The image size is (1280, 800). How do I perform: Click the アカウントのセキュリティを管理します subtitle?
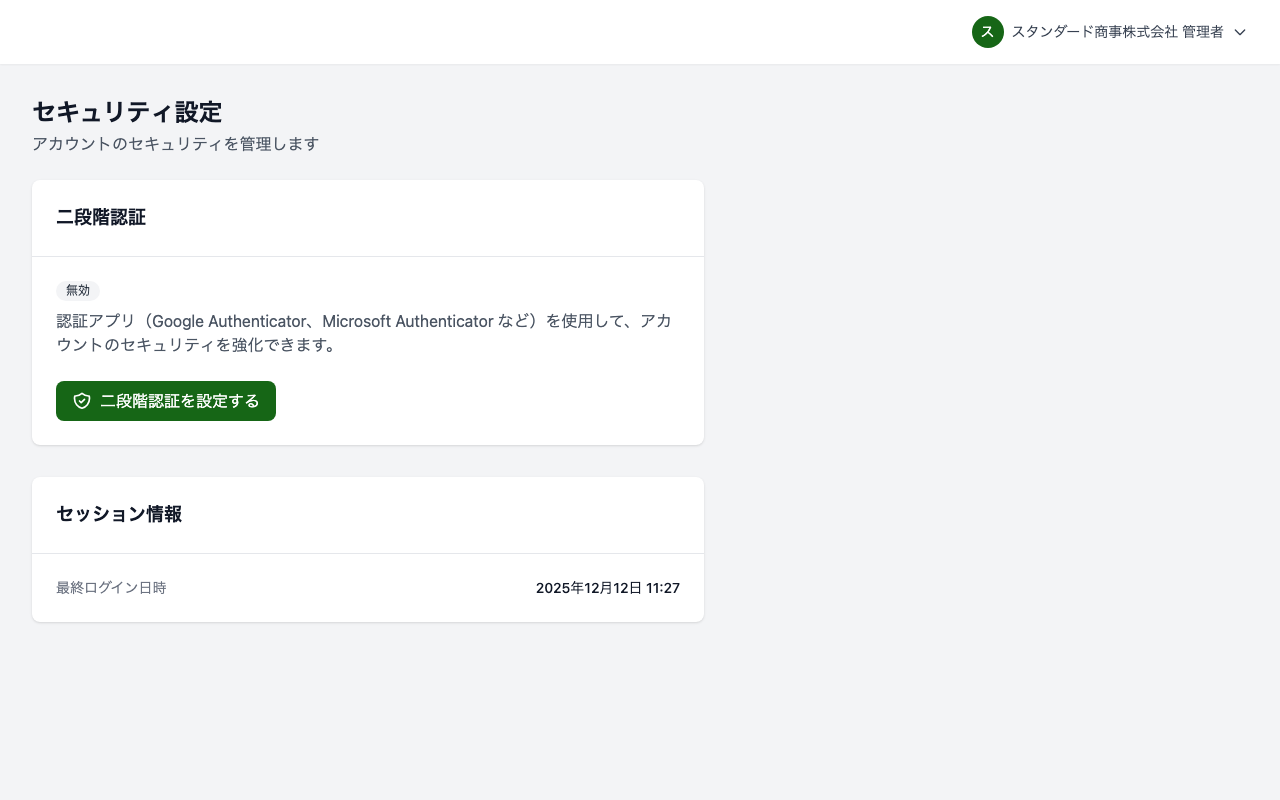(x=175, y=144)
